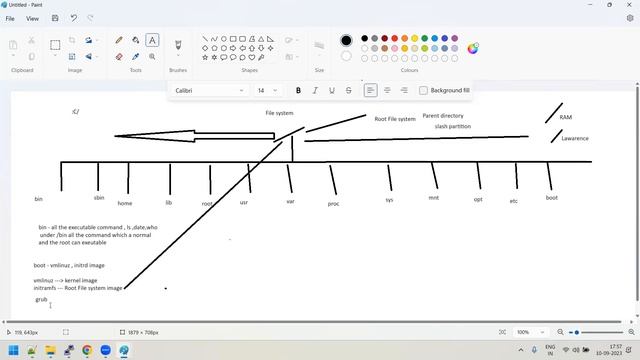Click the Zoom in button
The height and width of the screenshot is (360, 640).
(x=631, y=332)
